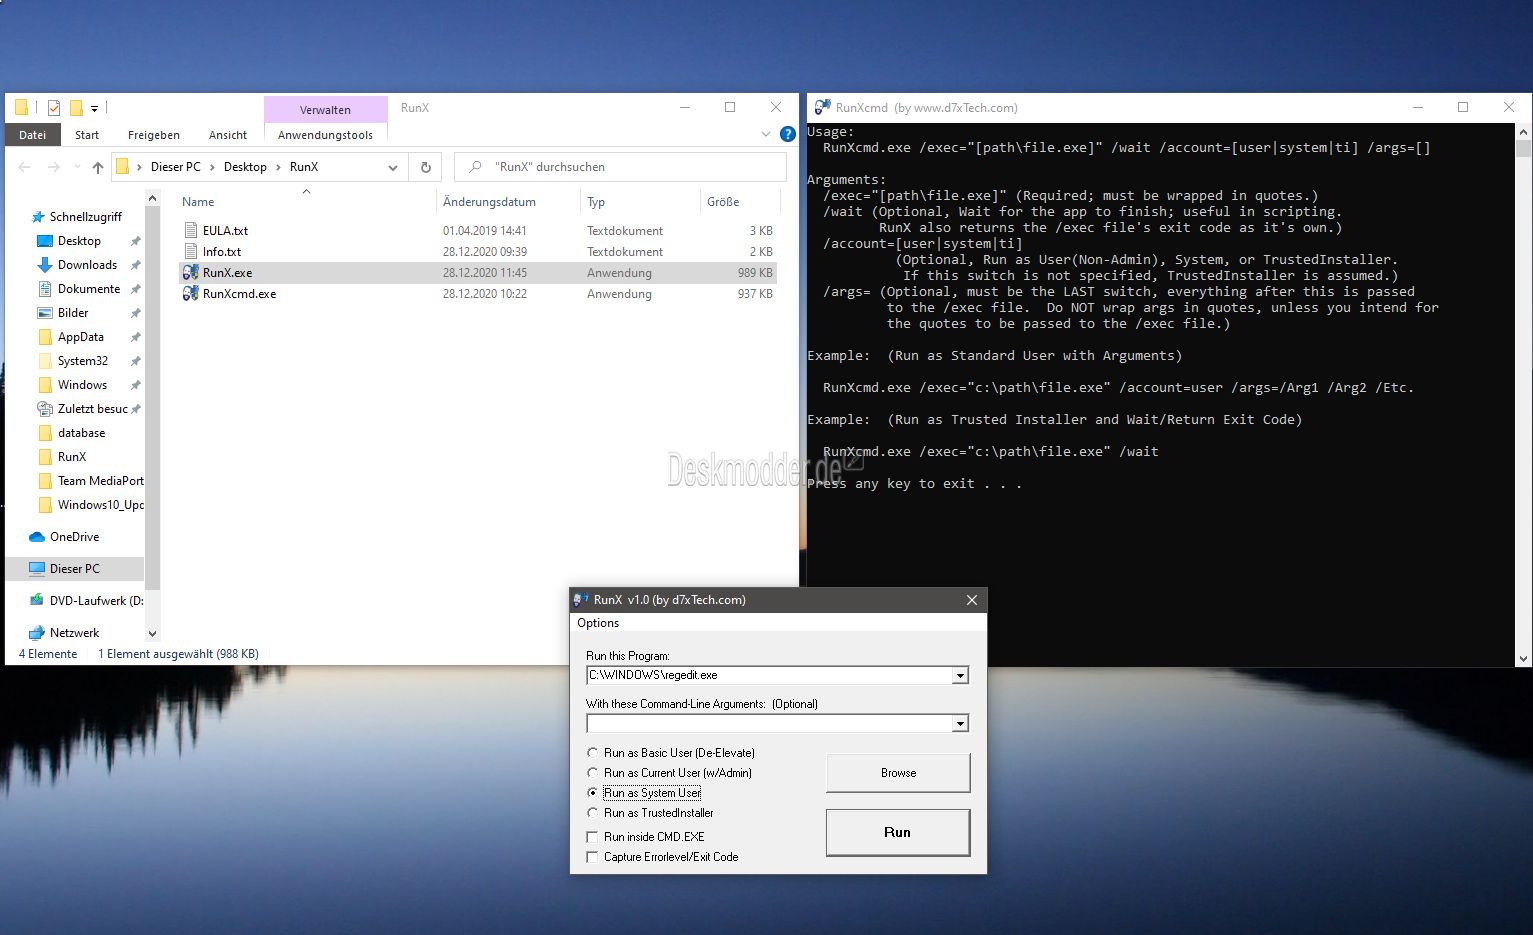Click the RunX v1.0 dialog title icon
Image resolution: width=1533 pixels, height=935 pixels.
581,600
